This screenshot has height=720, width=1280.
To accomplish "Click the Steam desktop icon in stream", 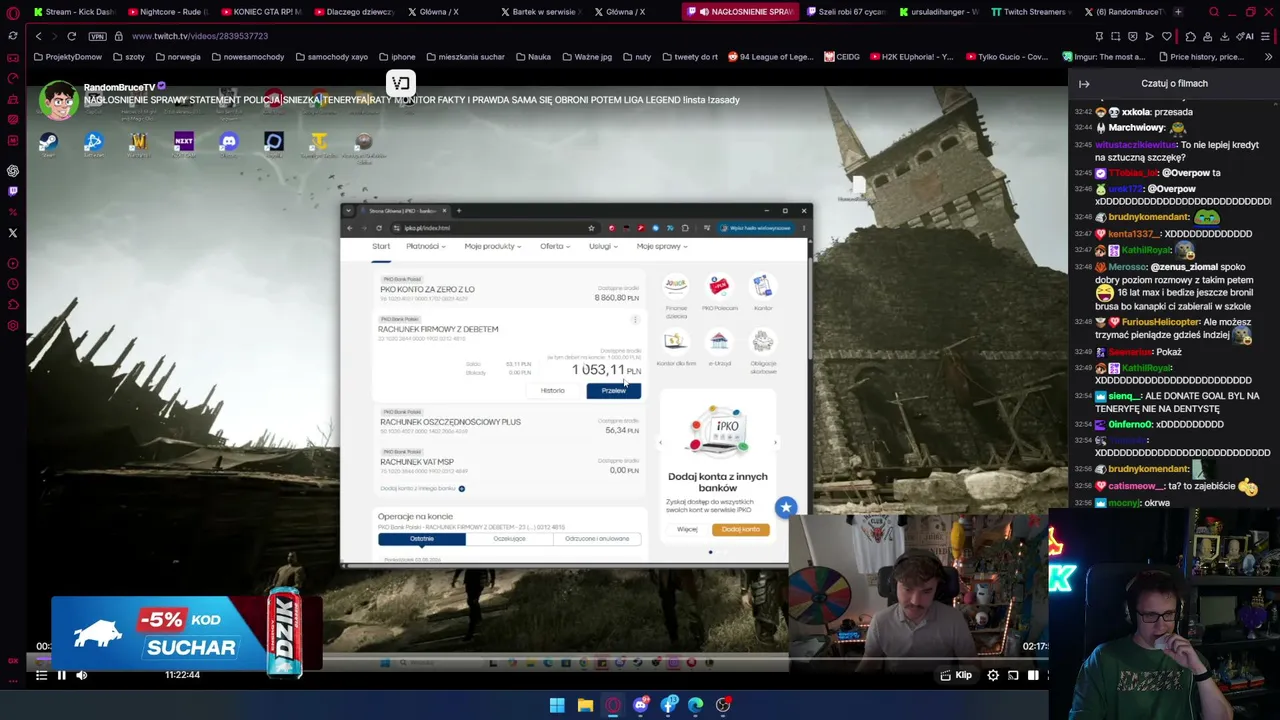I will (47, 143).
